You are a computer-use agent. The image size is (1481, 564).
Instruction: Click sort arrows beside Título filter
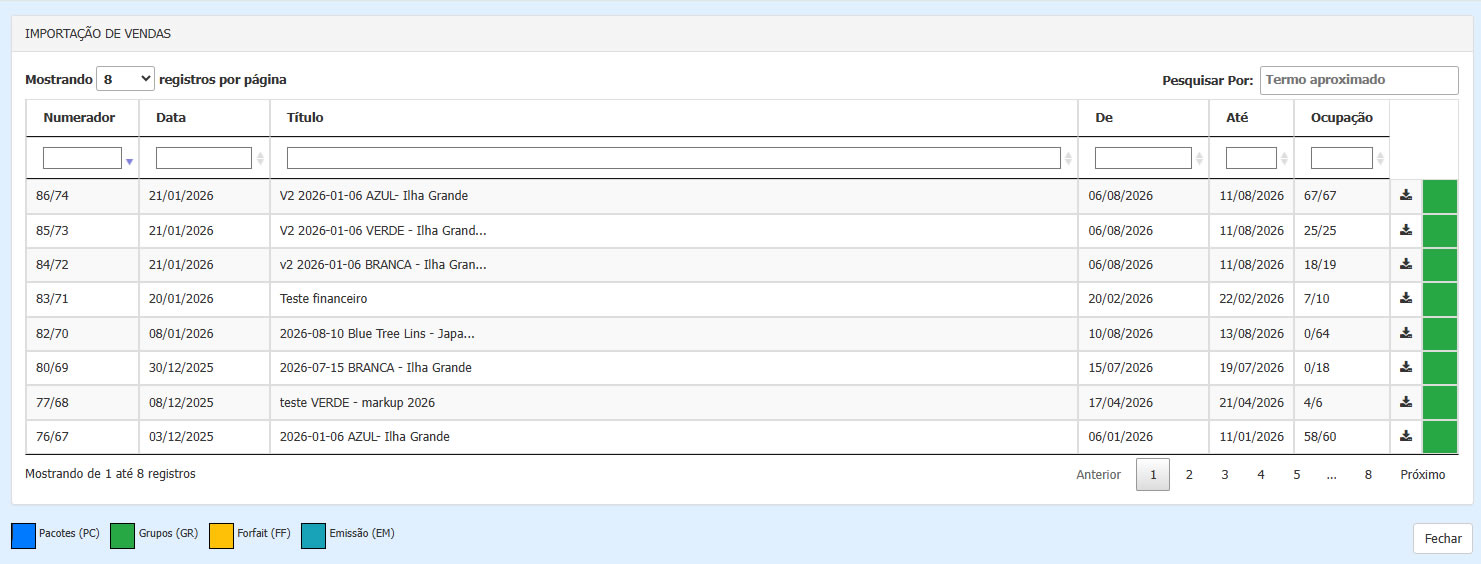coord(1069,159)
